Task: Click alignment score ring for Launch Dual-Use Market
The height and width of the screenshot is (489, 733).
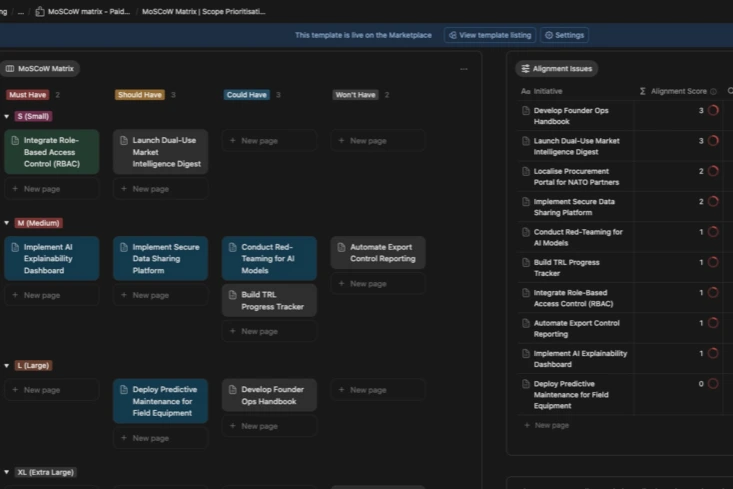Action: click(x=713, y=141)
